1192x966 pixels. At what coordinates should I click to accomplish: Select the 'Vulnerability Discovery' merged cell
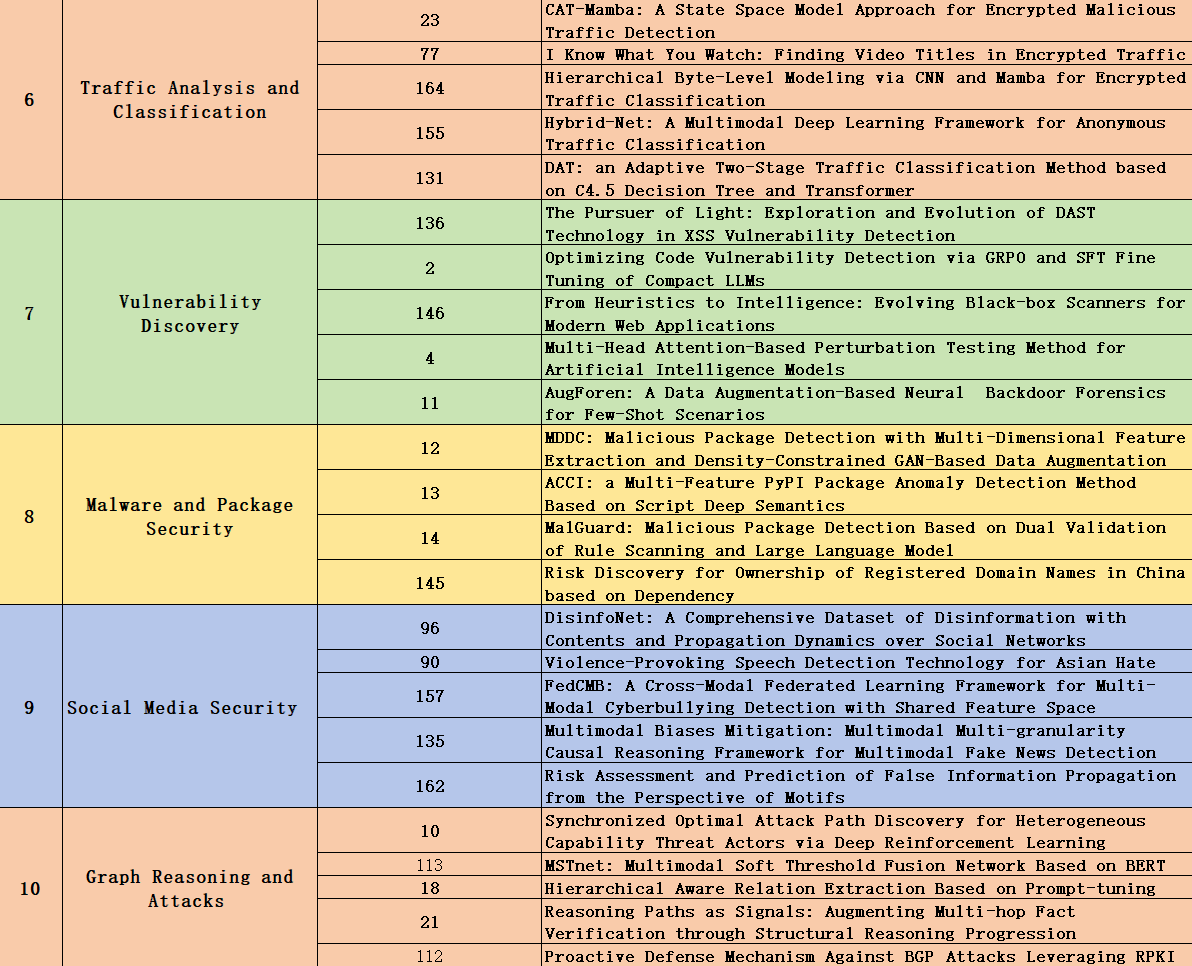tap(190, 313)
